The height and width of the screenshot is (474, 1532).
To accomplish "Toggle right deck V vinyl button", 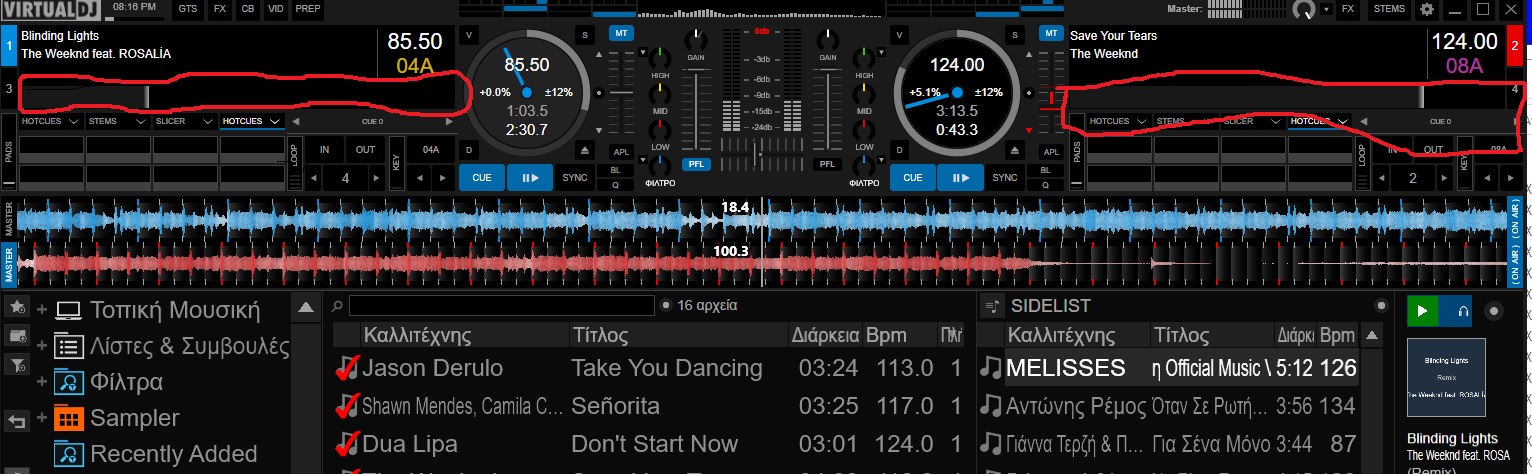I will [x=899, y=35].
